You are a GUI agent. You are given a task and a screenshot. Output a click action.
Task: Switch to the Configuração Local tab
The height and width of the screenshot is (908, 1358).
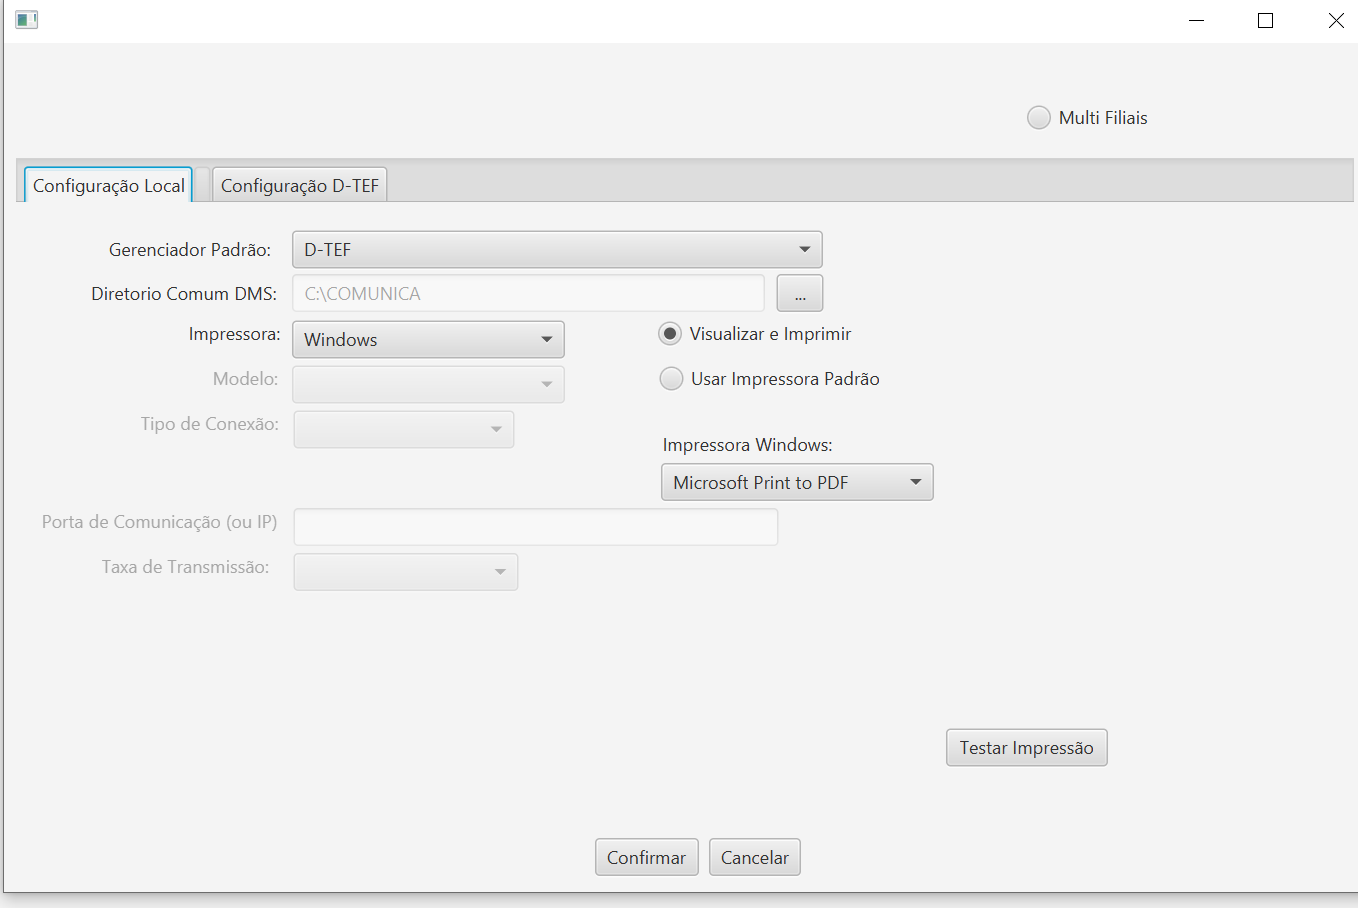coord(108,186)
